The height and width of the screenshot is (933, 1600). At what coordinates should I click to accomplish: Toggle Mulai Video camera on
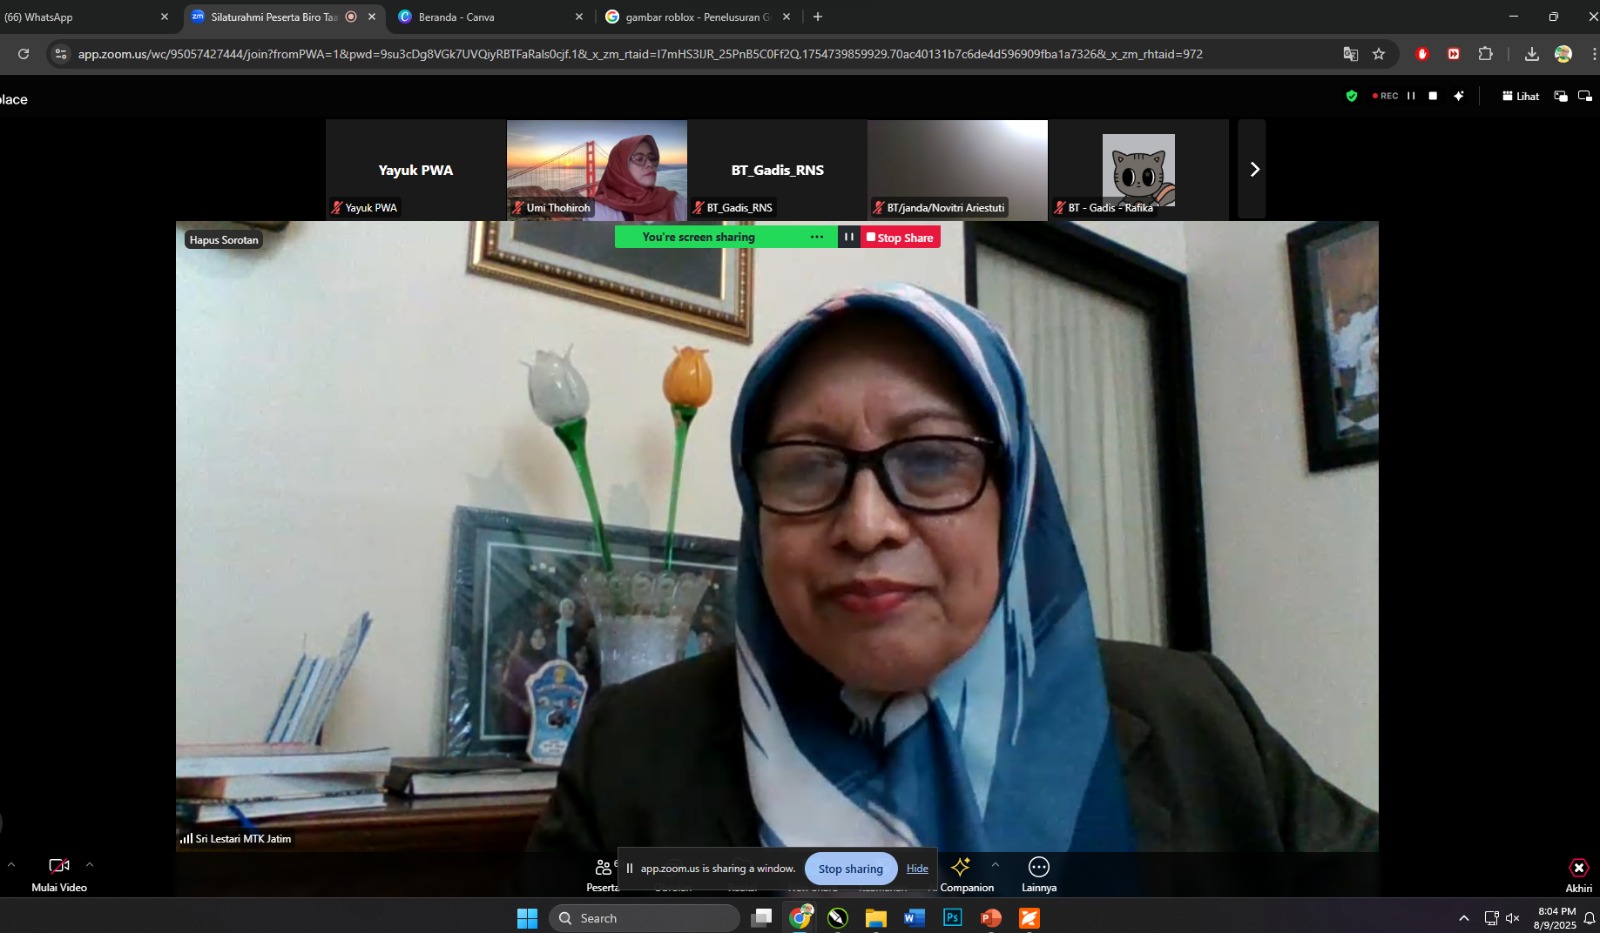[x=59, y=868]
